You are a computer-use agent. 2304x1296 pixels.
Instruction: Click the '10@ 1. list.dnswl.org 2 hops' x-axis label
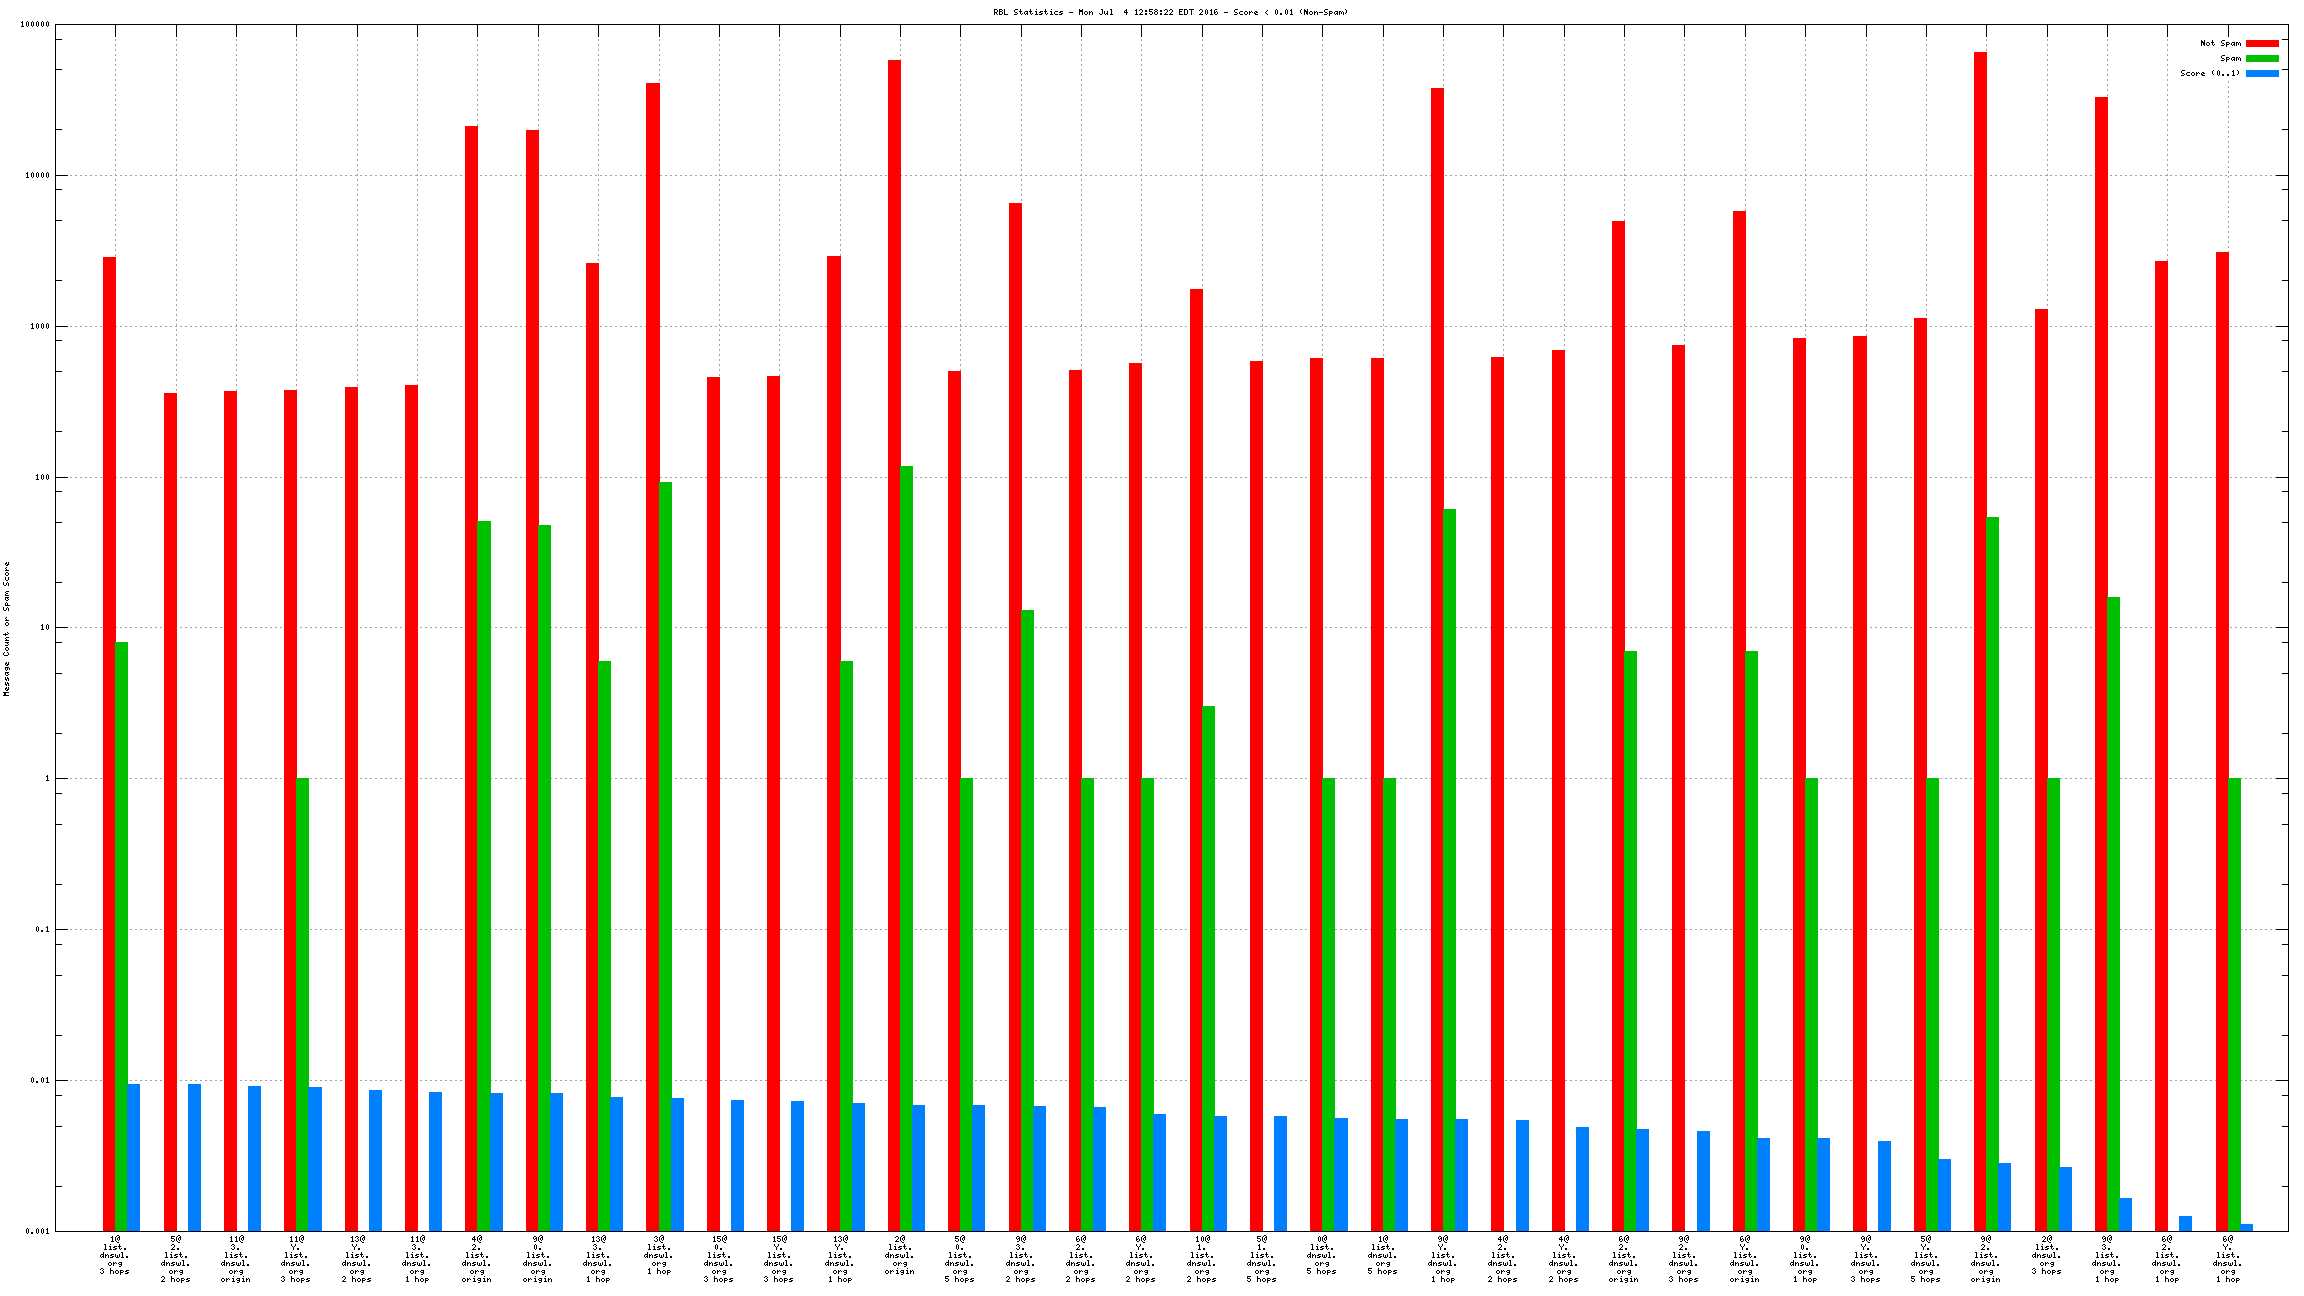click(1201, 1259)
